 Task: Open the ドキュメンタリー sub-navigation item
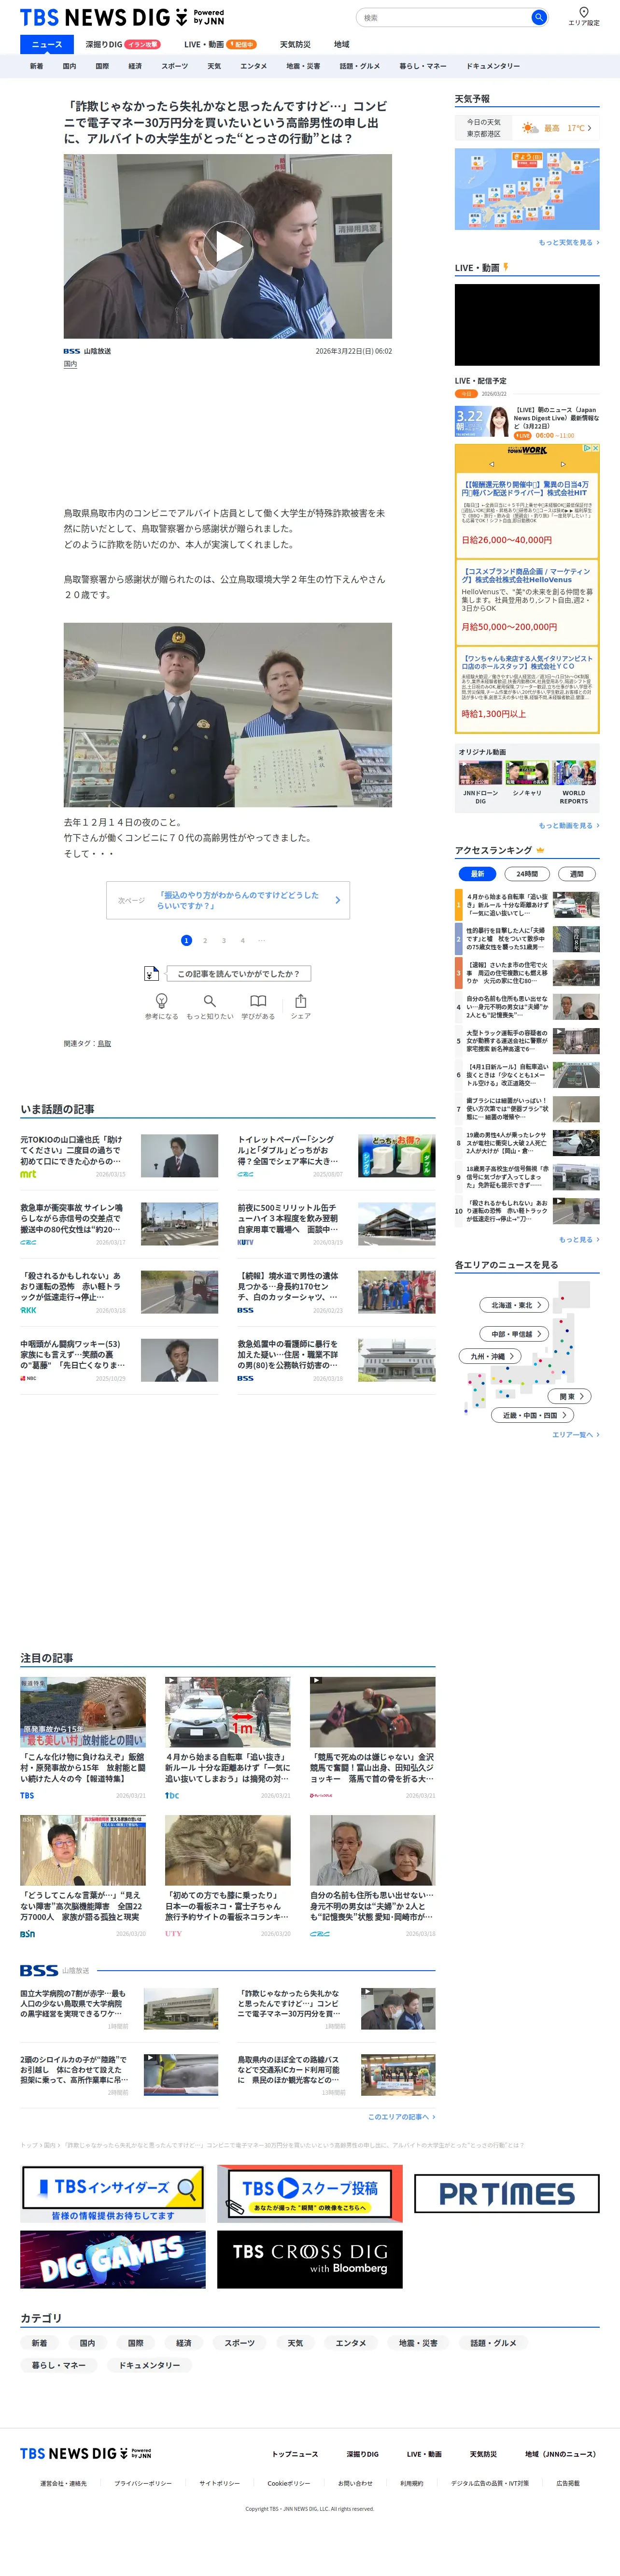point(493,66)
